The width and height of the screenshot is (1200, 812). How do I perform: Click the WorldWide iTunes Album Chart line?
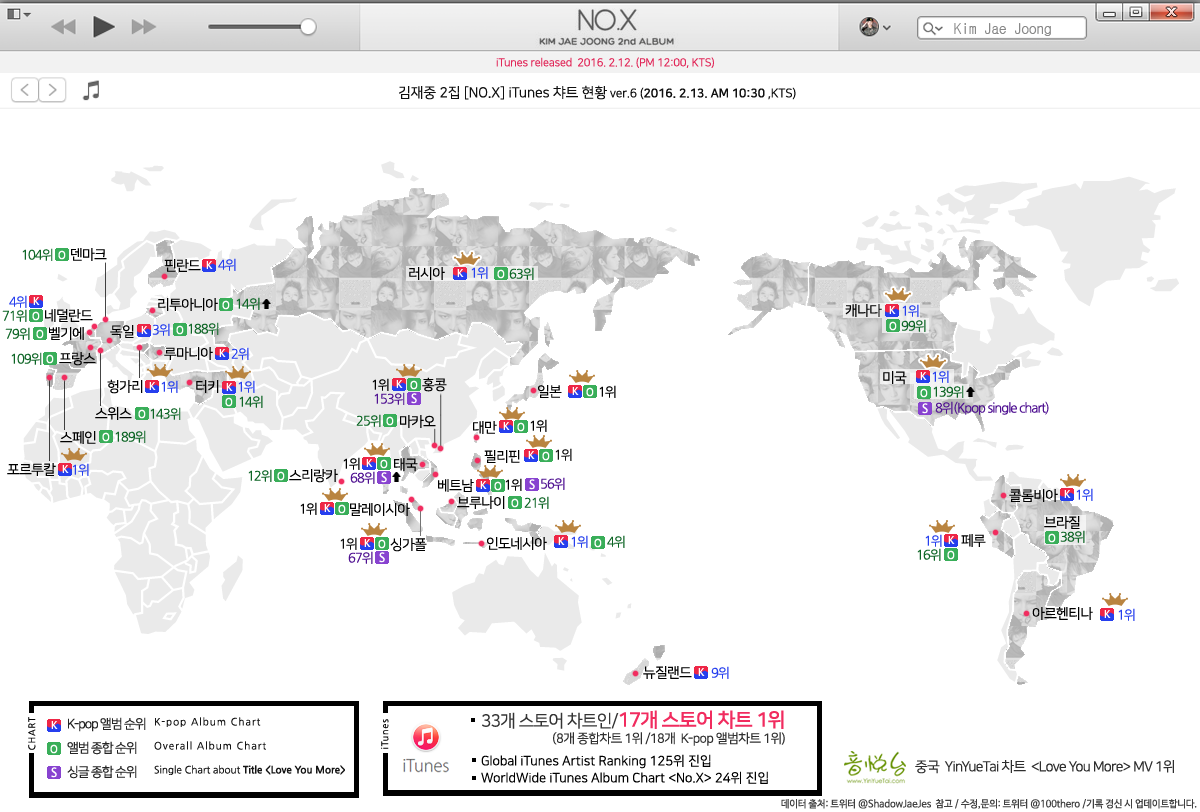[625, 777]
